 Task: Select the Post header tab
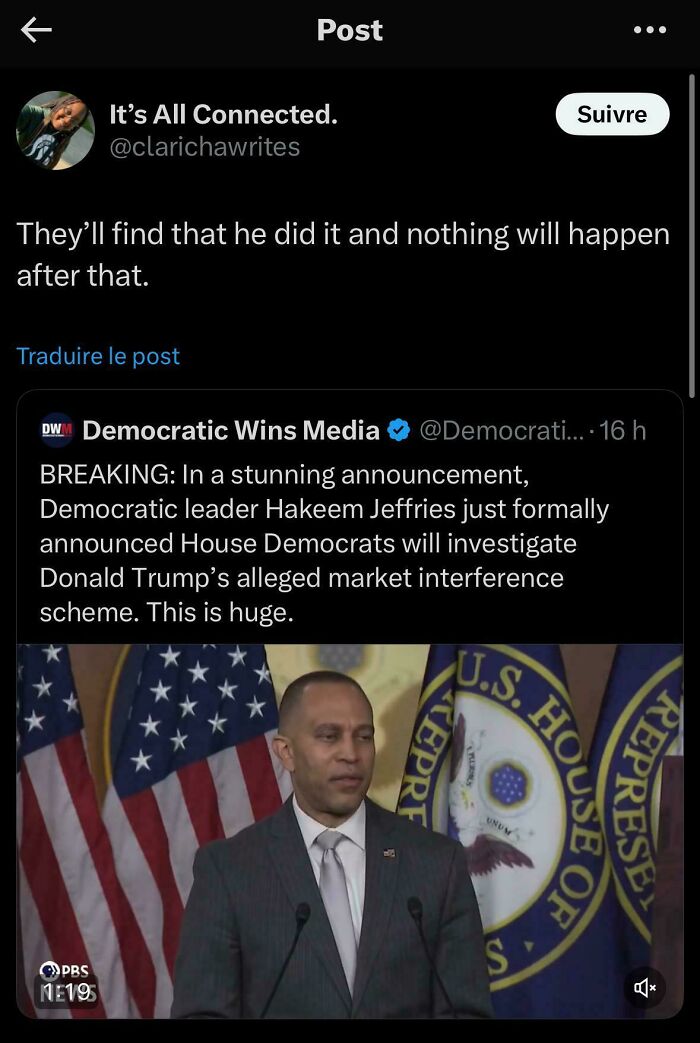pos(350,30)
